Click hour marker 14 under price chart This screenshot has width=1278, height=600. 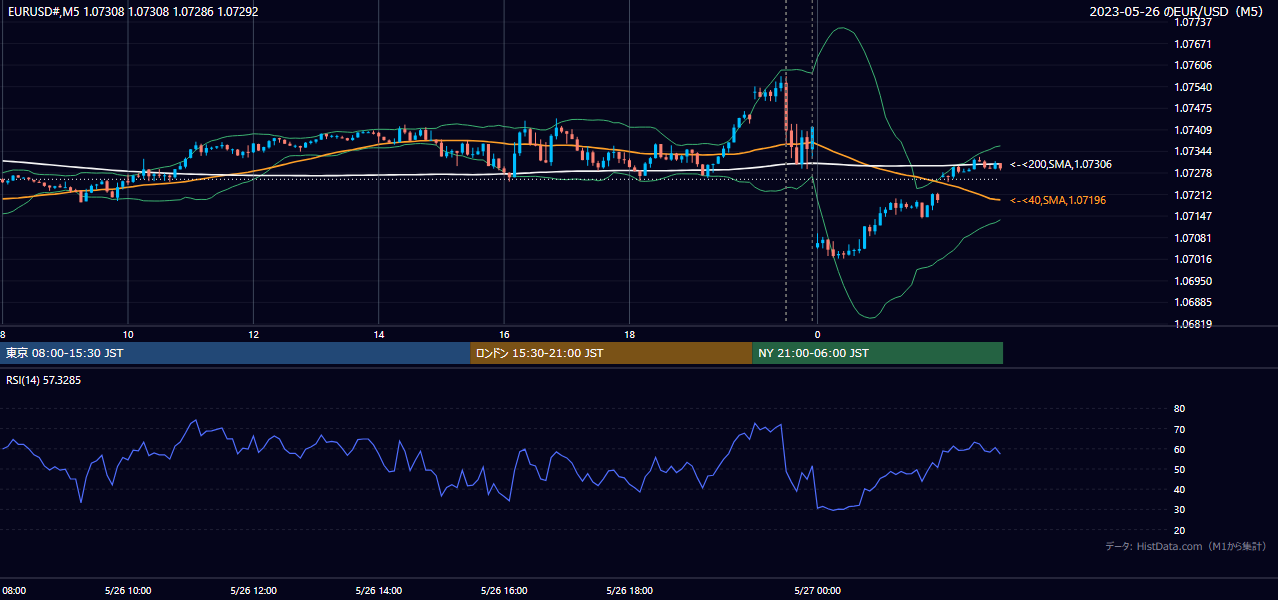tap(378, 335)
